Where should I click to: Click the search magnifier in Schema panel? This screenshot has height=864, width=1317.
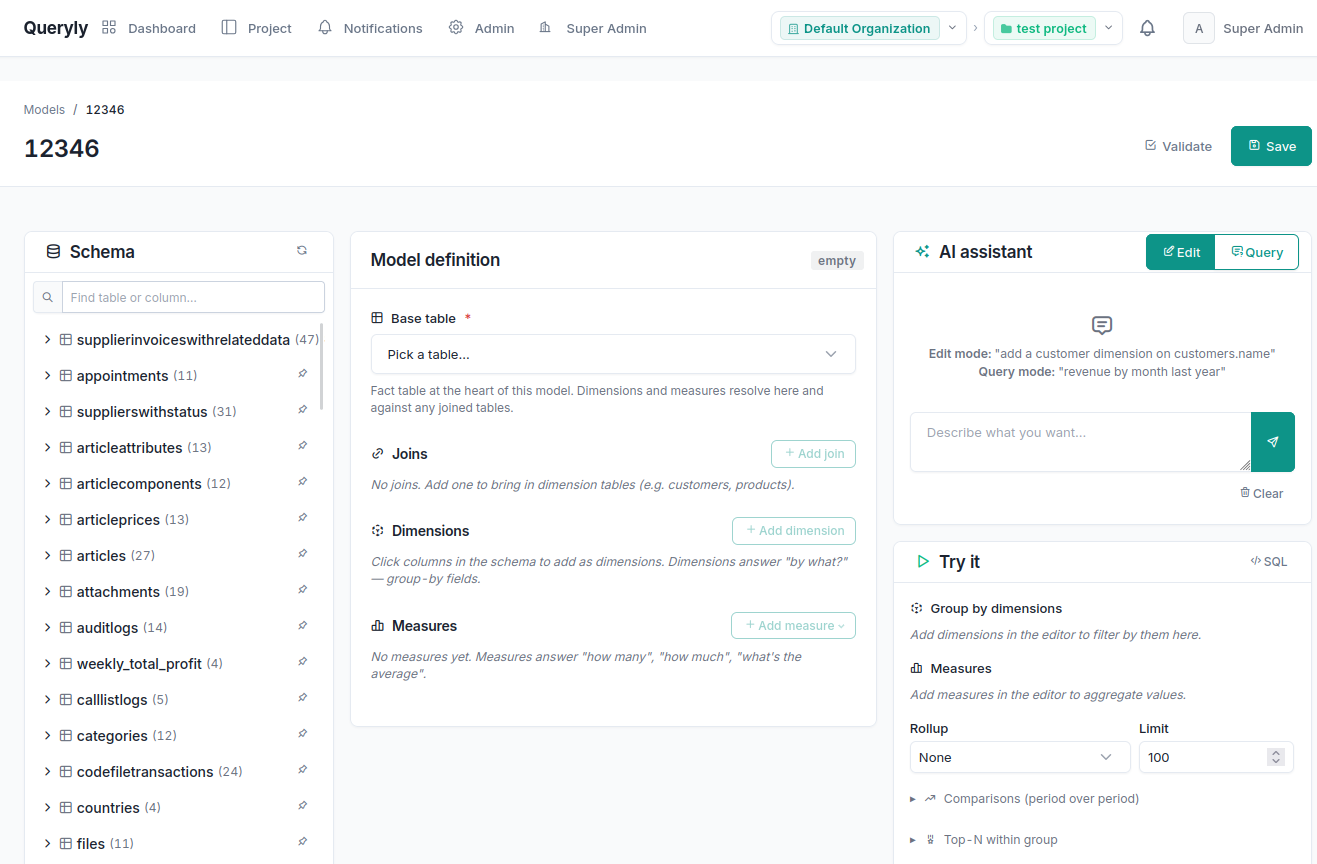pyautogui.click(x=47, y=297)
